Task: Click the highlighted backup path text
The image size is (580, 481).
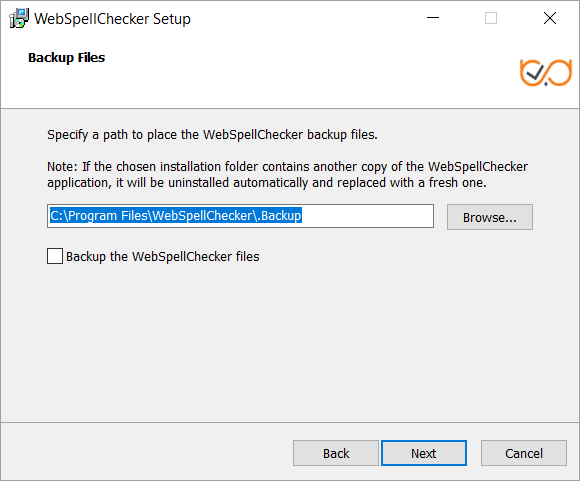Action: 176,215
